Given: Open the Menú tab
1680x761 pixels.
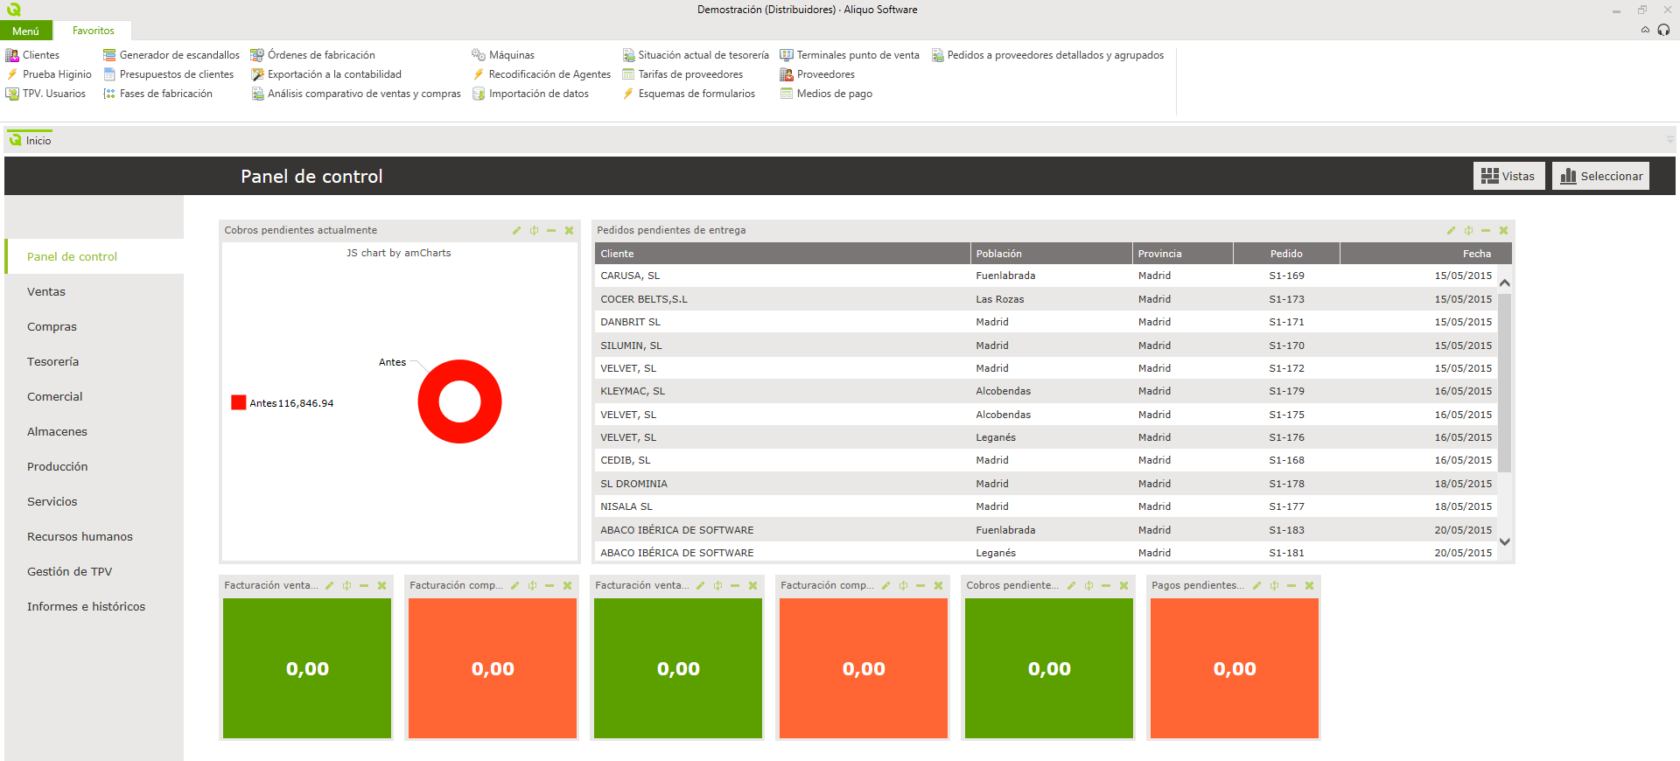Looking at the screenshot, I should coord(26,31).
